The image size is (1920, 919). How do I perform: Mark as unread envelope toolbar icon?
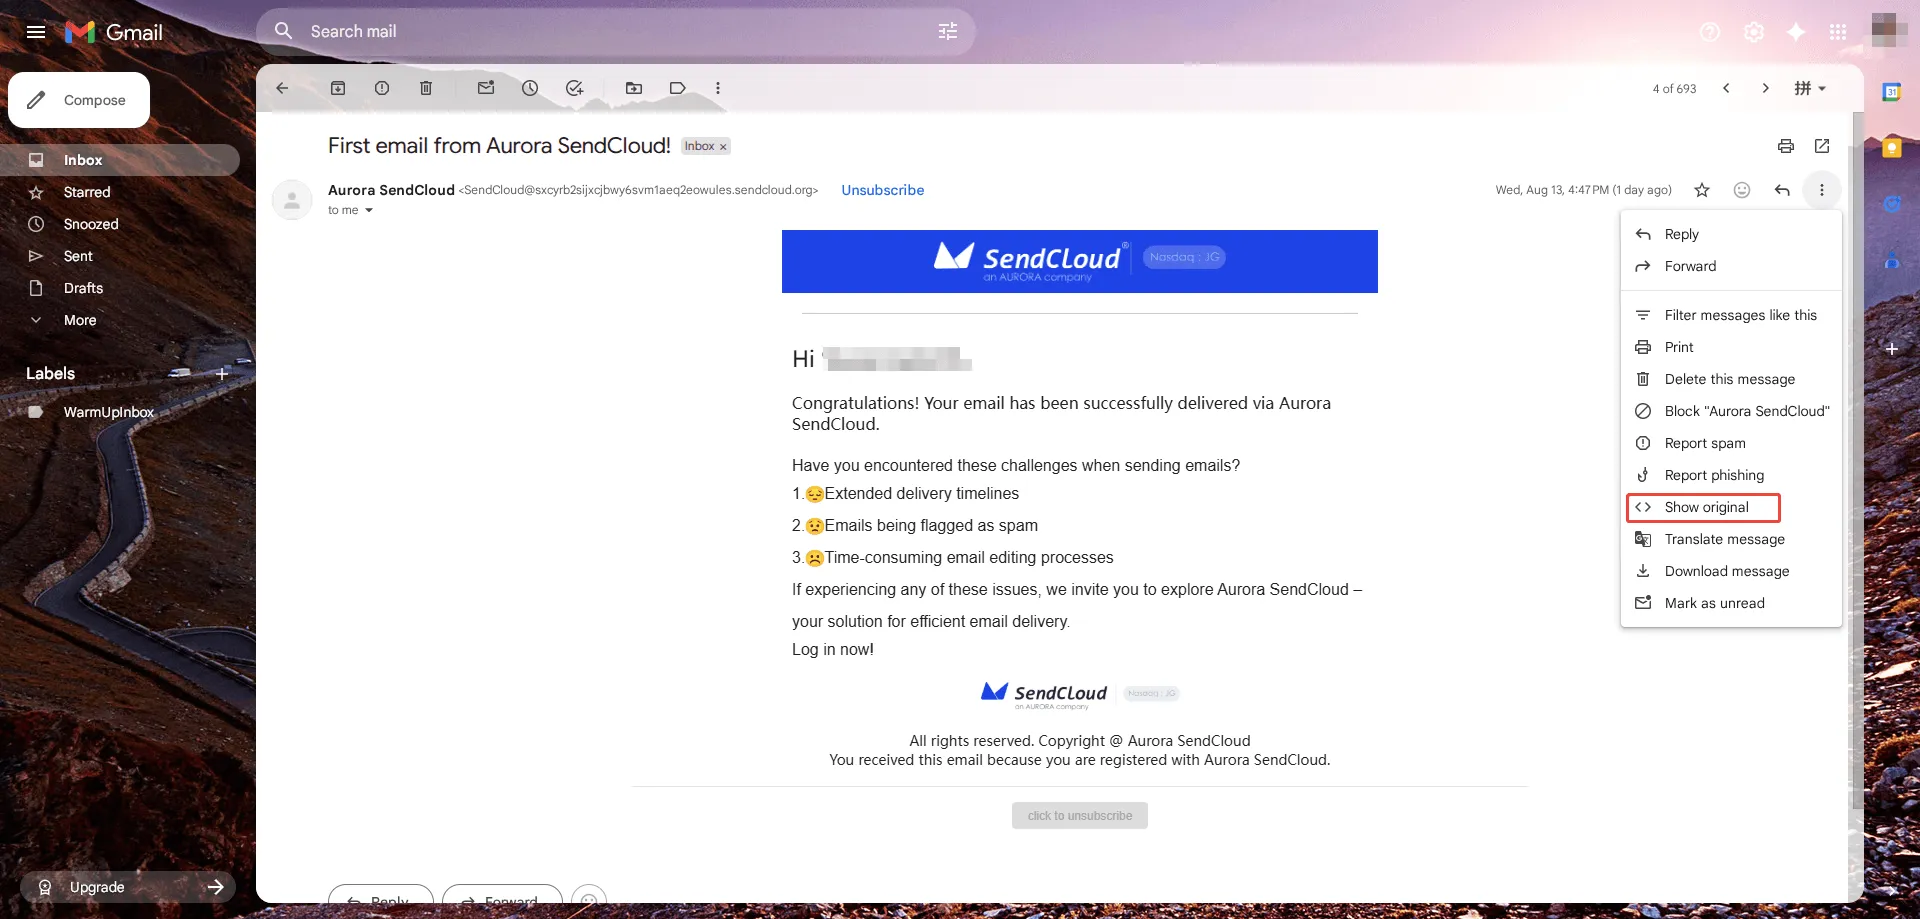click(486, 88)
